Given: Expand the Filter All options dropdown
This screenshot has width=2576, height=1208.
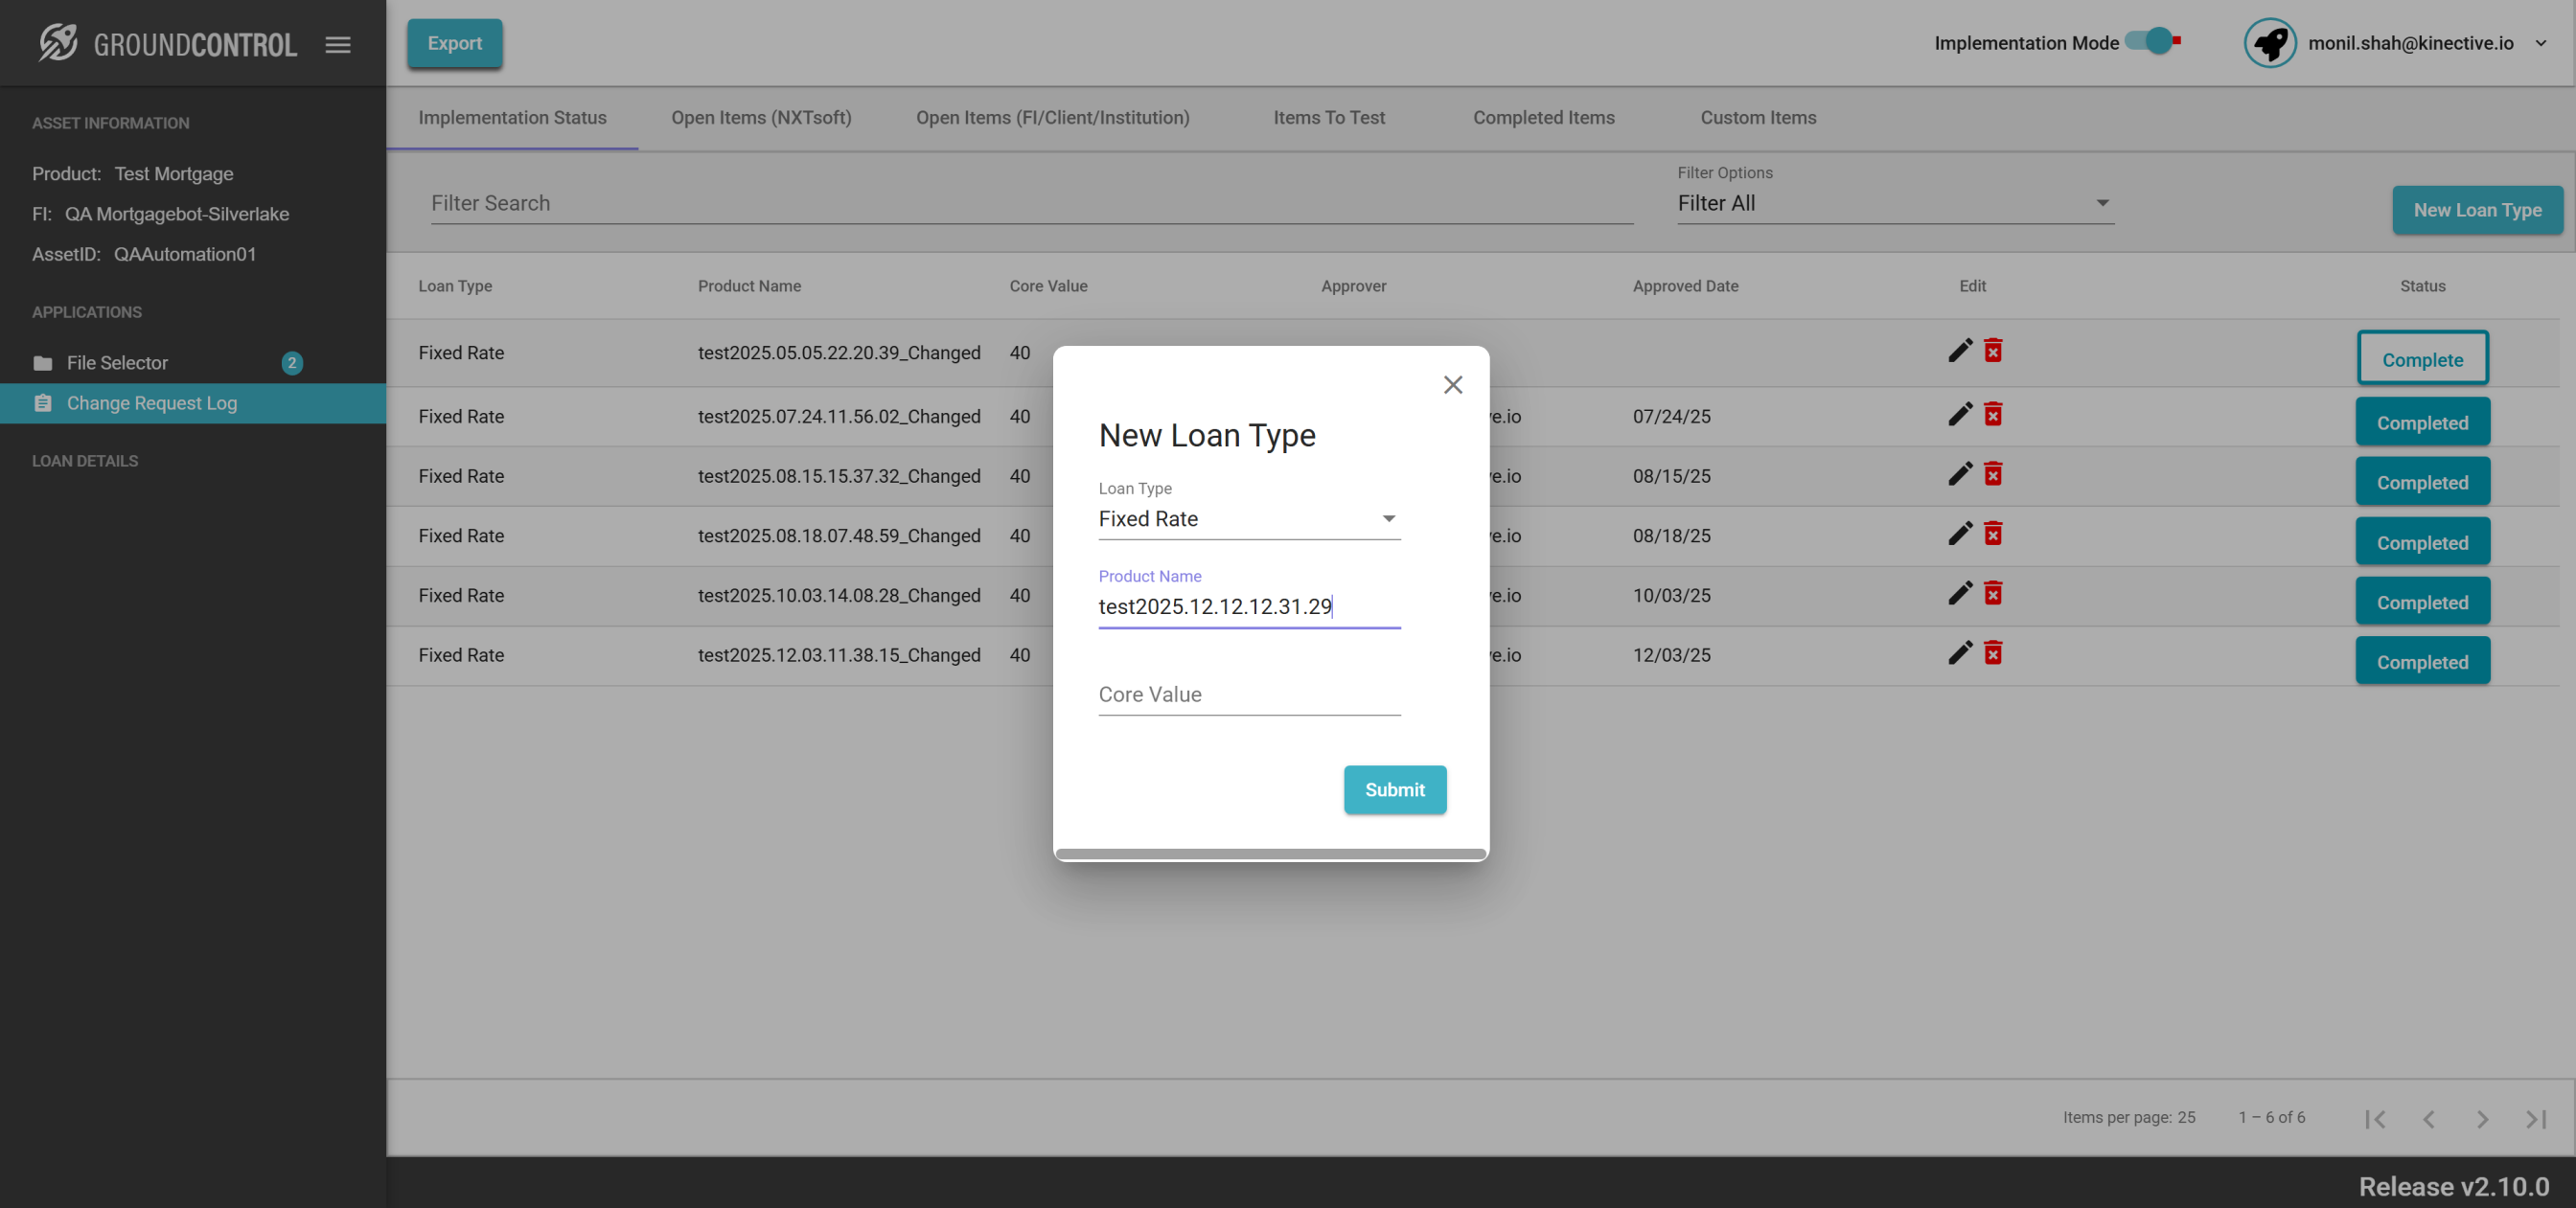Looking at the screenshot, I should click(1894, 203).
